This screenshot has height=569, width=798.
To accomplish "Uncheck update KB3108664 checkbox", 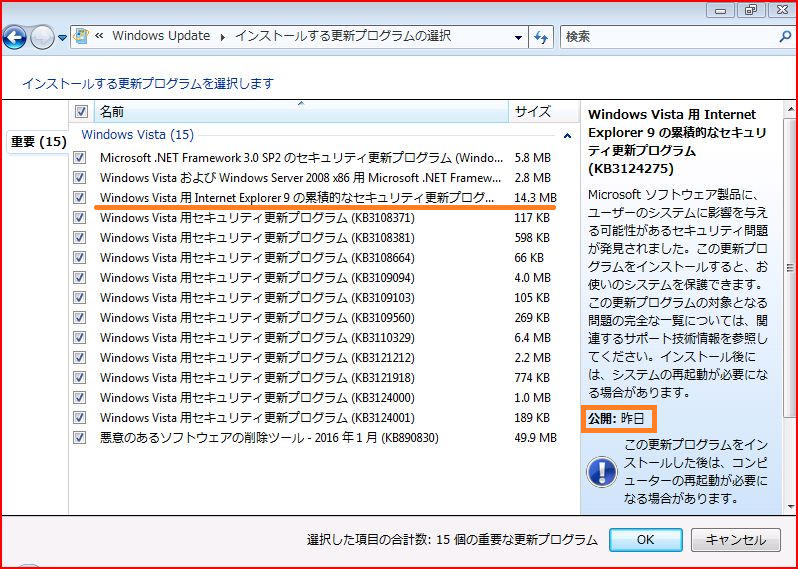I will point(79,257).
